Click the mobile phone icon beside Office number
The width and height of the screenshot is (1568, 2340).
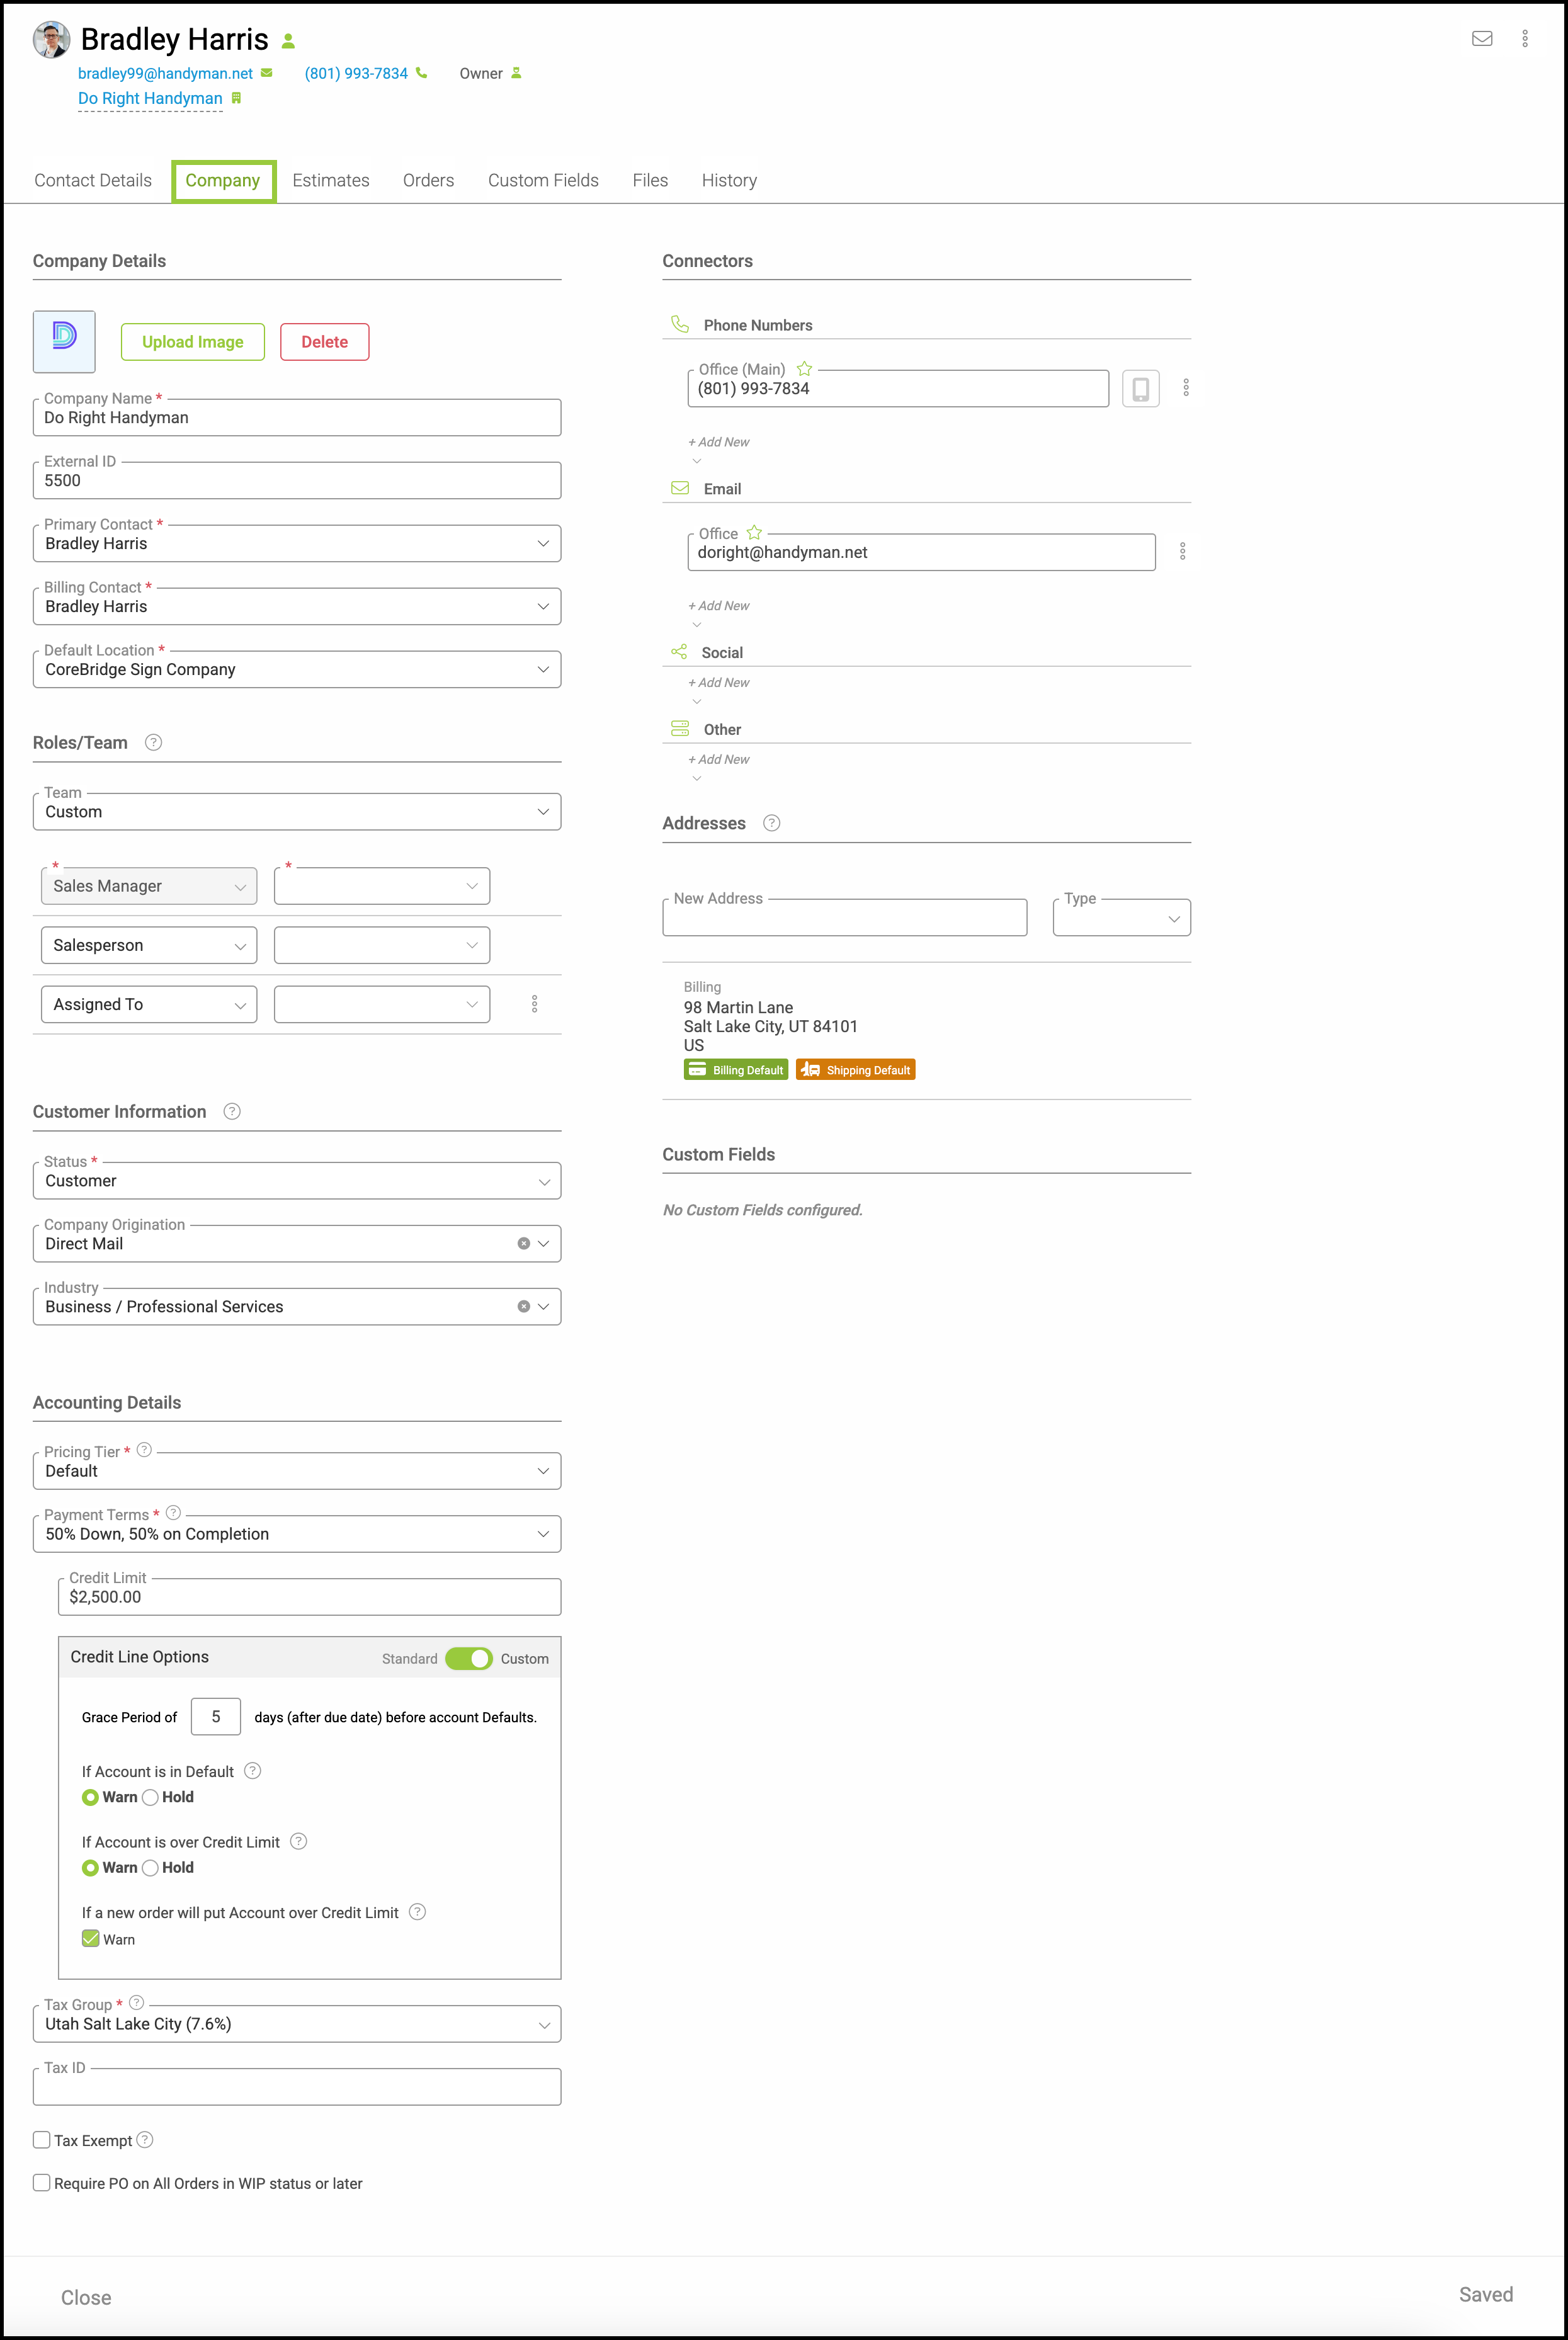(x=1140, y=388)
